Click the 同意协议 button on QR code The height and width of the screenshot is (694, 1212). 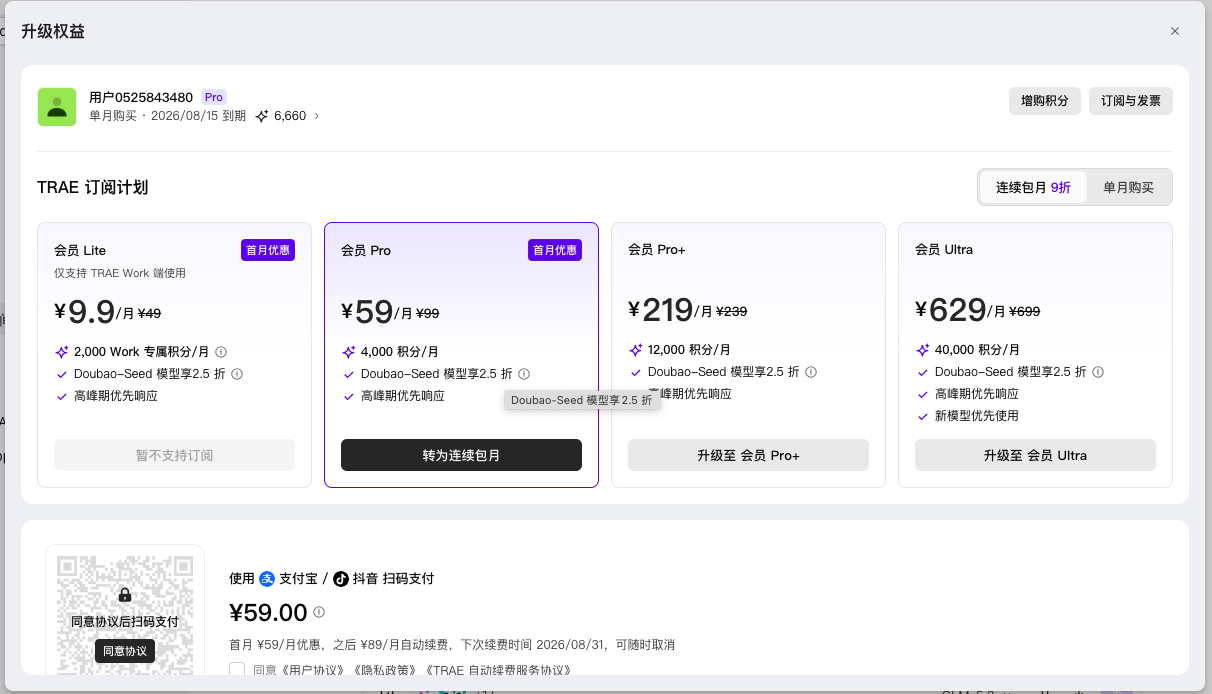(x=125, y=651)
